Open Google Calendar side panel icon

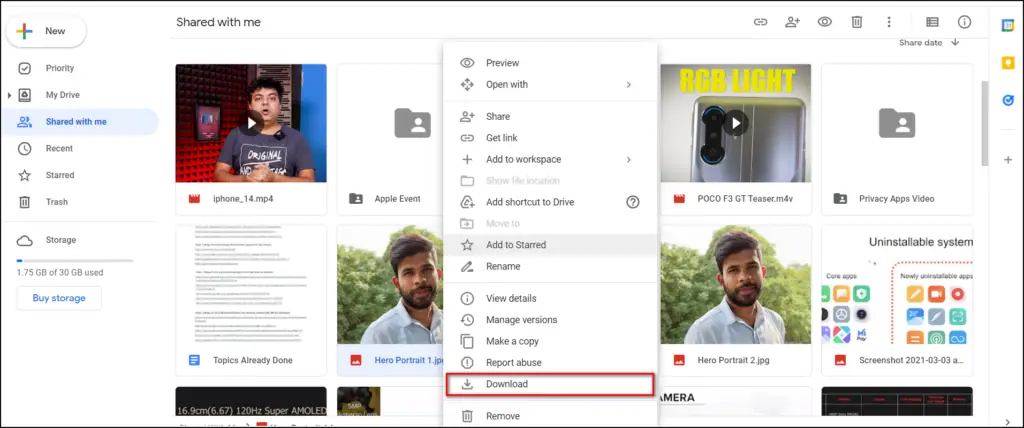point(1008,25)
